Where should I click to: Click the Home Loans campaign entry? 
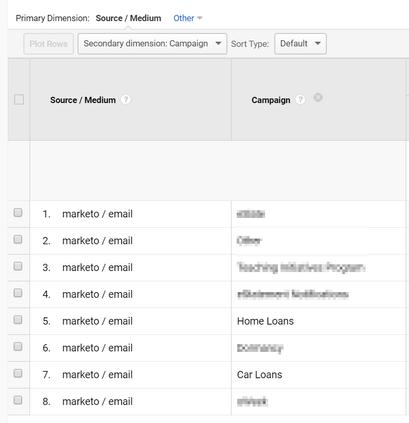(265, 321)
